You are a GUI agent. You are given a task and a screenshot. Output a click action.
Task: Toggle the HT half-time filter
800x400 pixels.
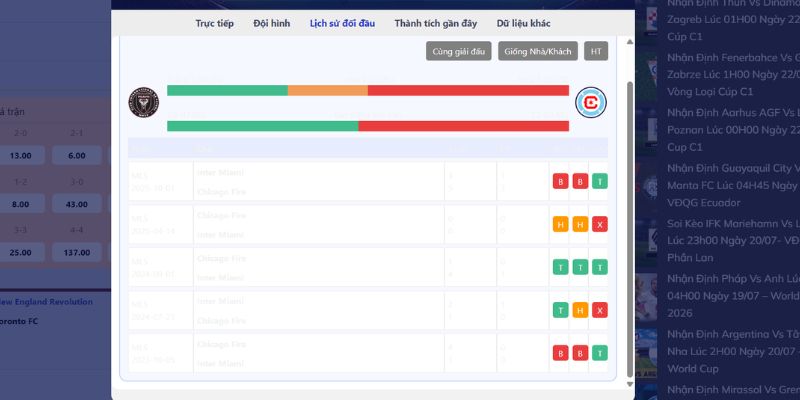pyautogui.click(x=596, y=51)
